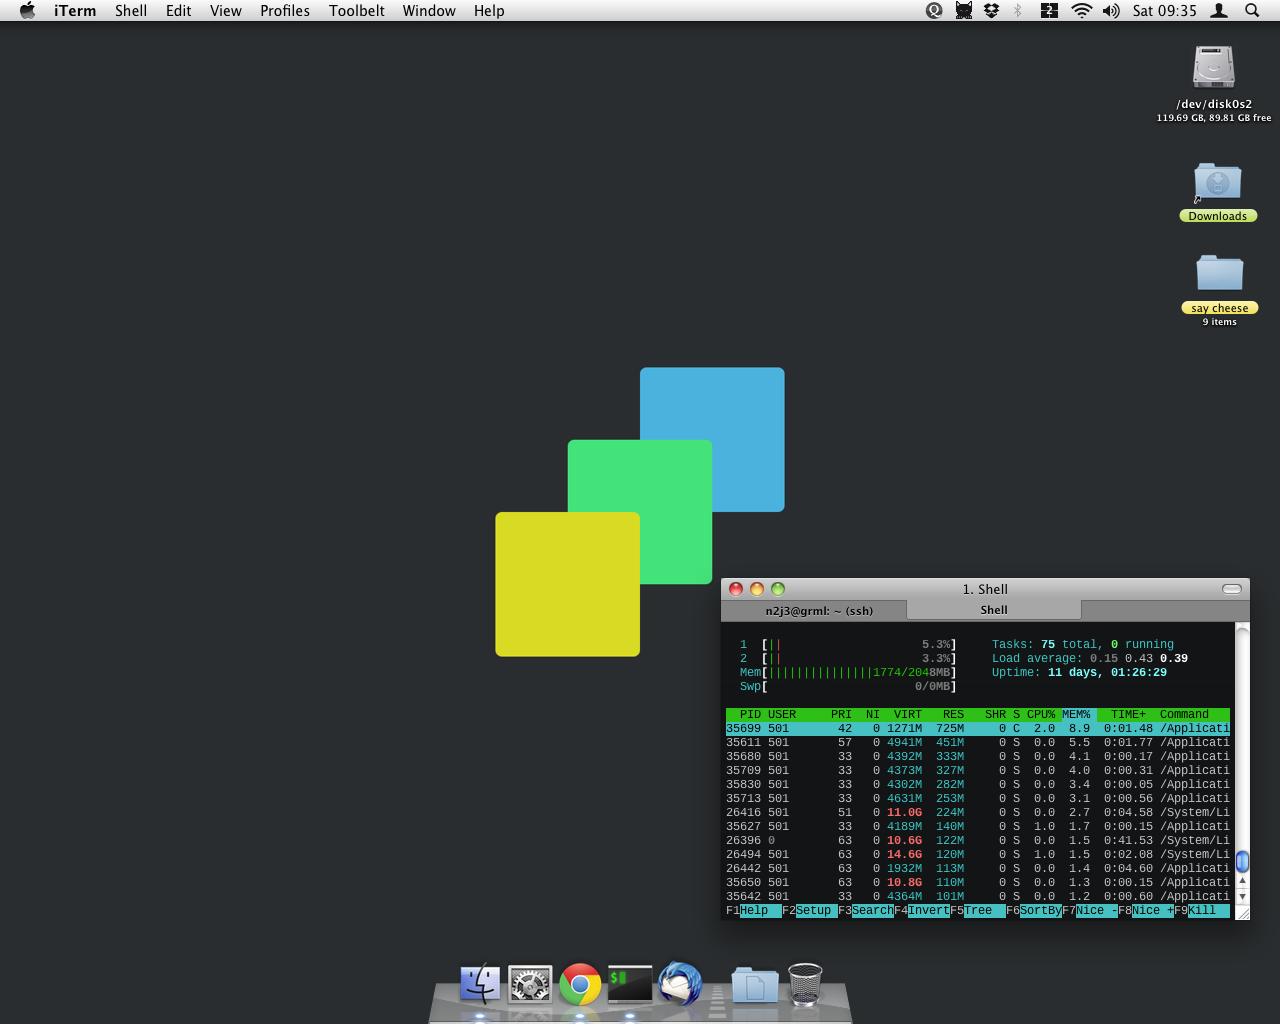Select the process row with PID 26416

pyautogui.click(x=978, y=812)
